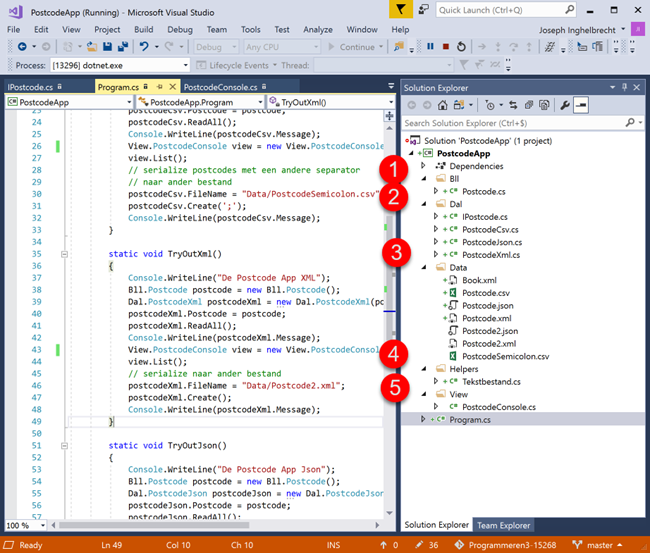Select Book.xml in Data folder
Viewport: 650px width, 553px height.
(479, 280)
